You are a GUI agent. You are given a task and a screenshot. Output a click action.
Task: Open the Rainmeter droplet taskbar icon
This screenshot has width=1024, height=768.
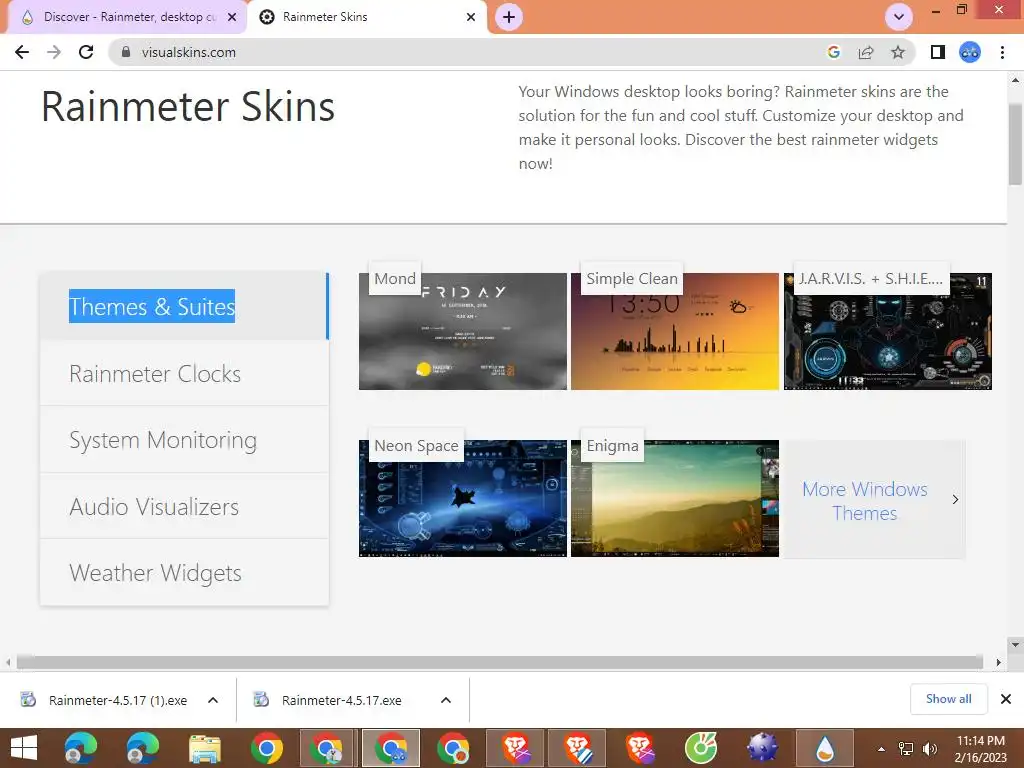pos(825,748)
